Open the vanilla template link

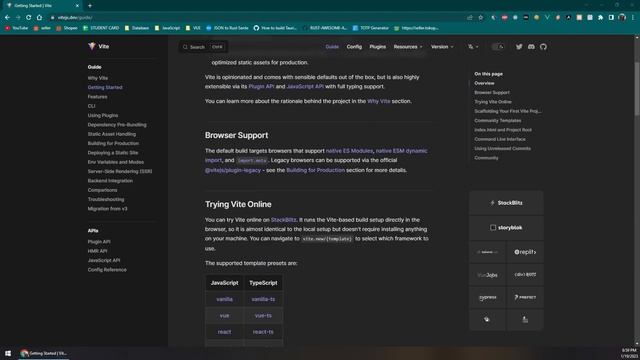point(224,300)
